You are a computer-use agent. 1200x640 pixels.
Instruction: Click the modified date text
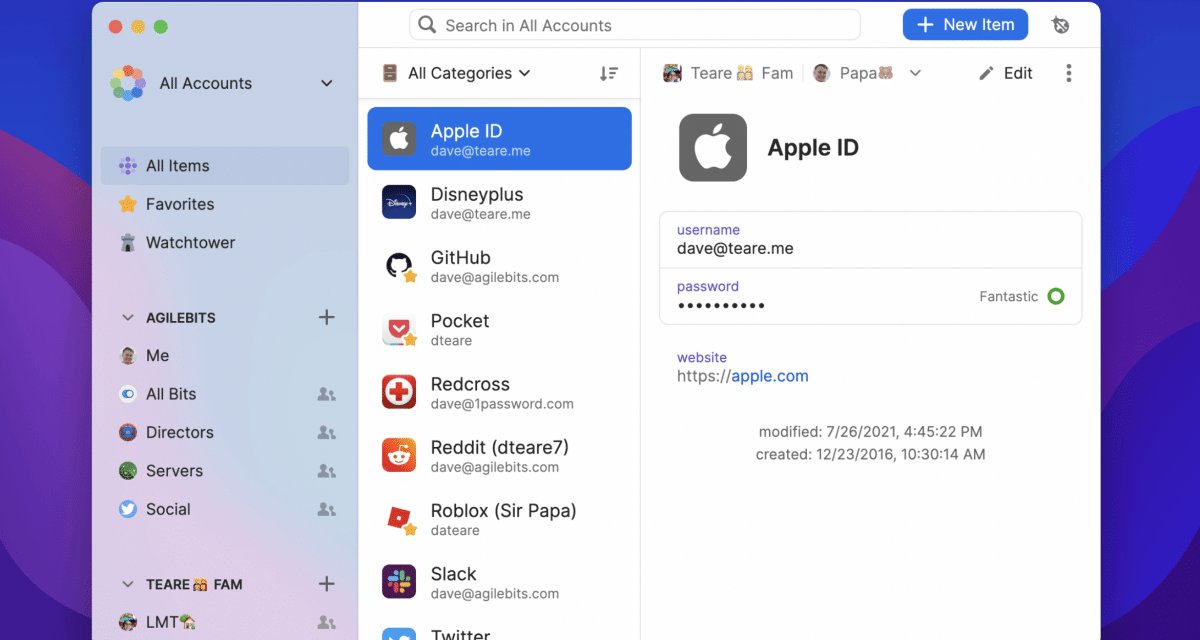click(870, 432)
